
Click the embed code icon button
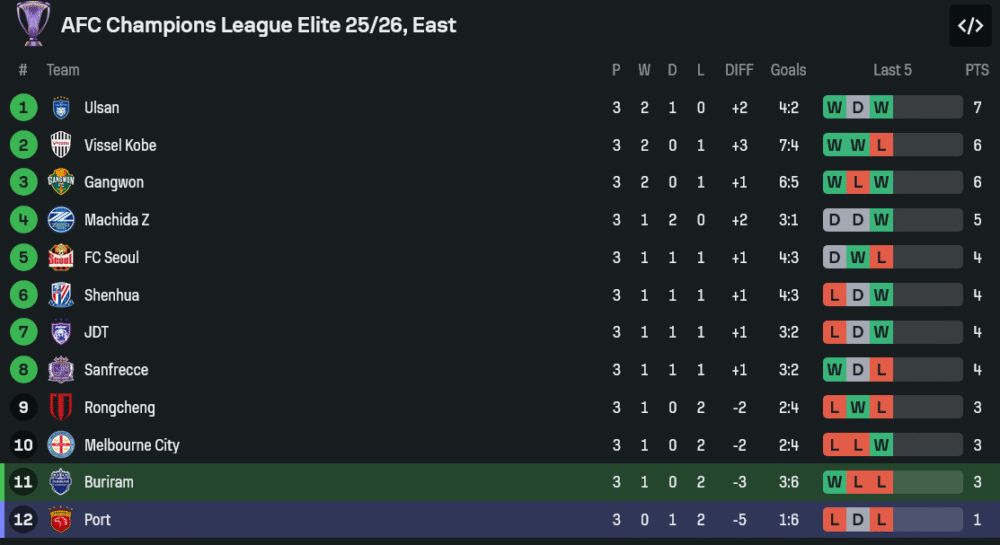(x=970, y=26)
